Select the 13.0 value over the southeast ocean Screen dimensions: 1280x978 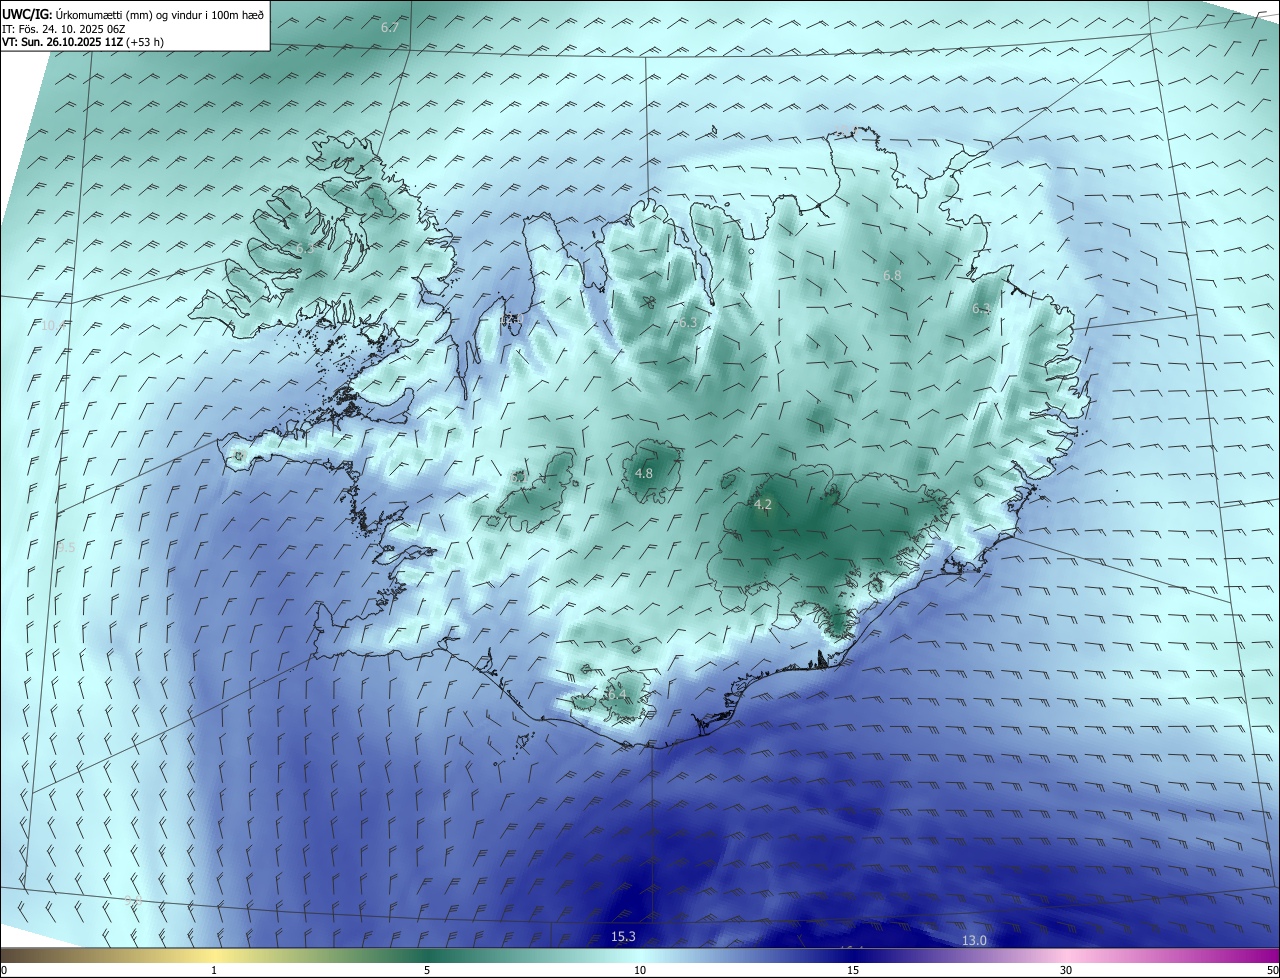click(x=974, y=940)
